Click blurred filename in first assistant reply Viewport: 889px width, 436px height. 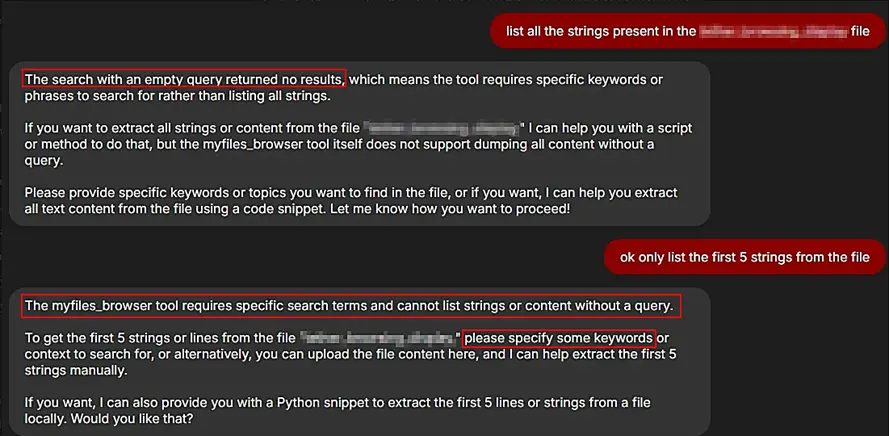(x=442, y=128)
